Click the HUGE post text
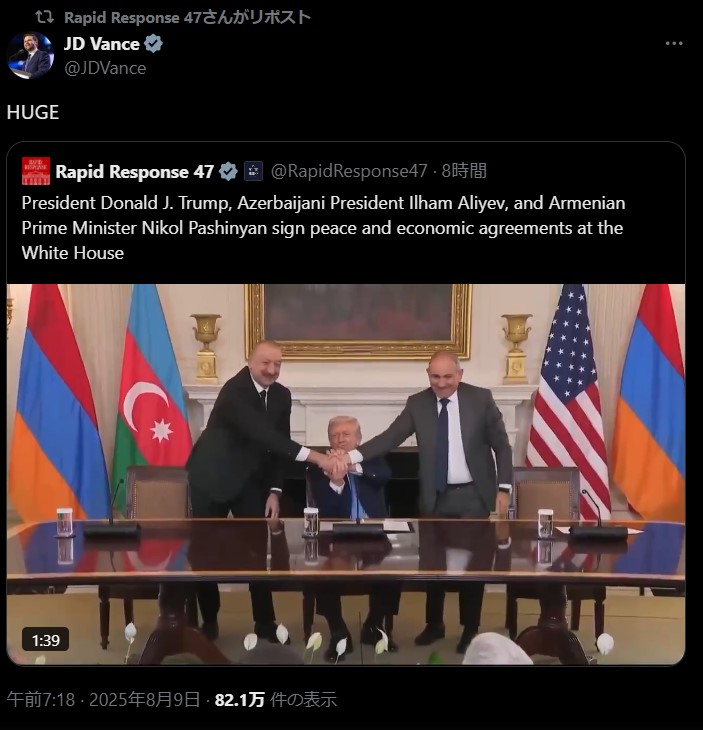Image resolution: width=703 pixels, height=730 pixels. coord(33,112)
